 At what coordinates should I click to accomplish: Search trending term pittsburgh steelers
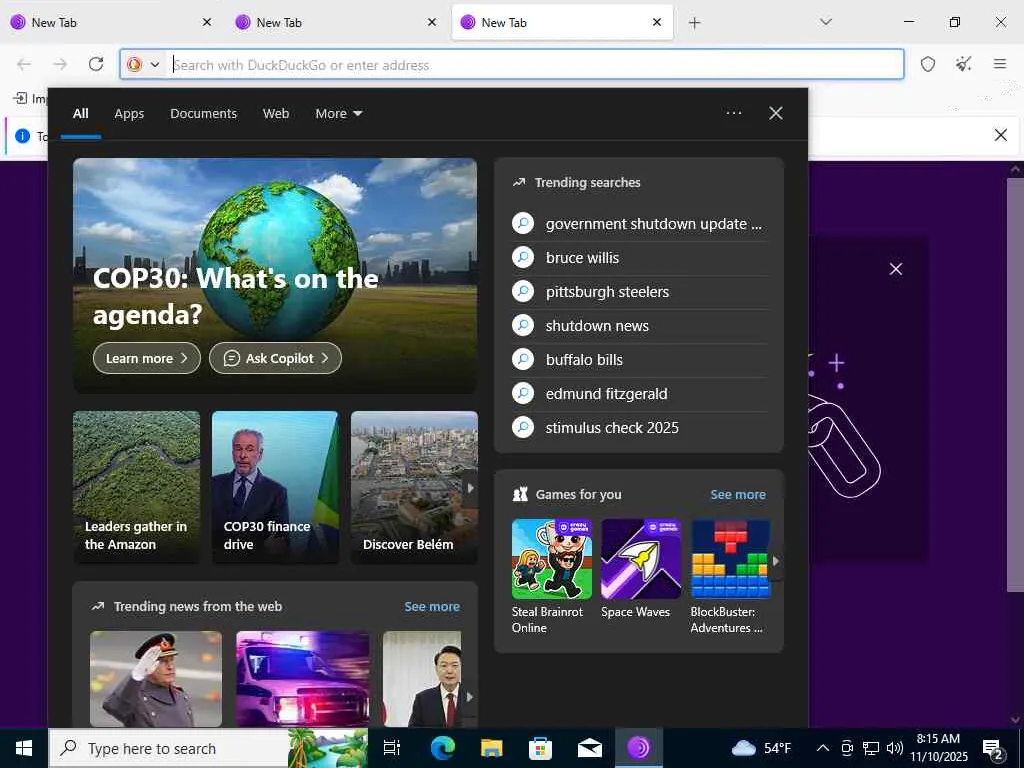[640, 292]
